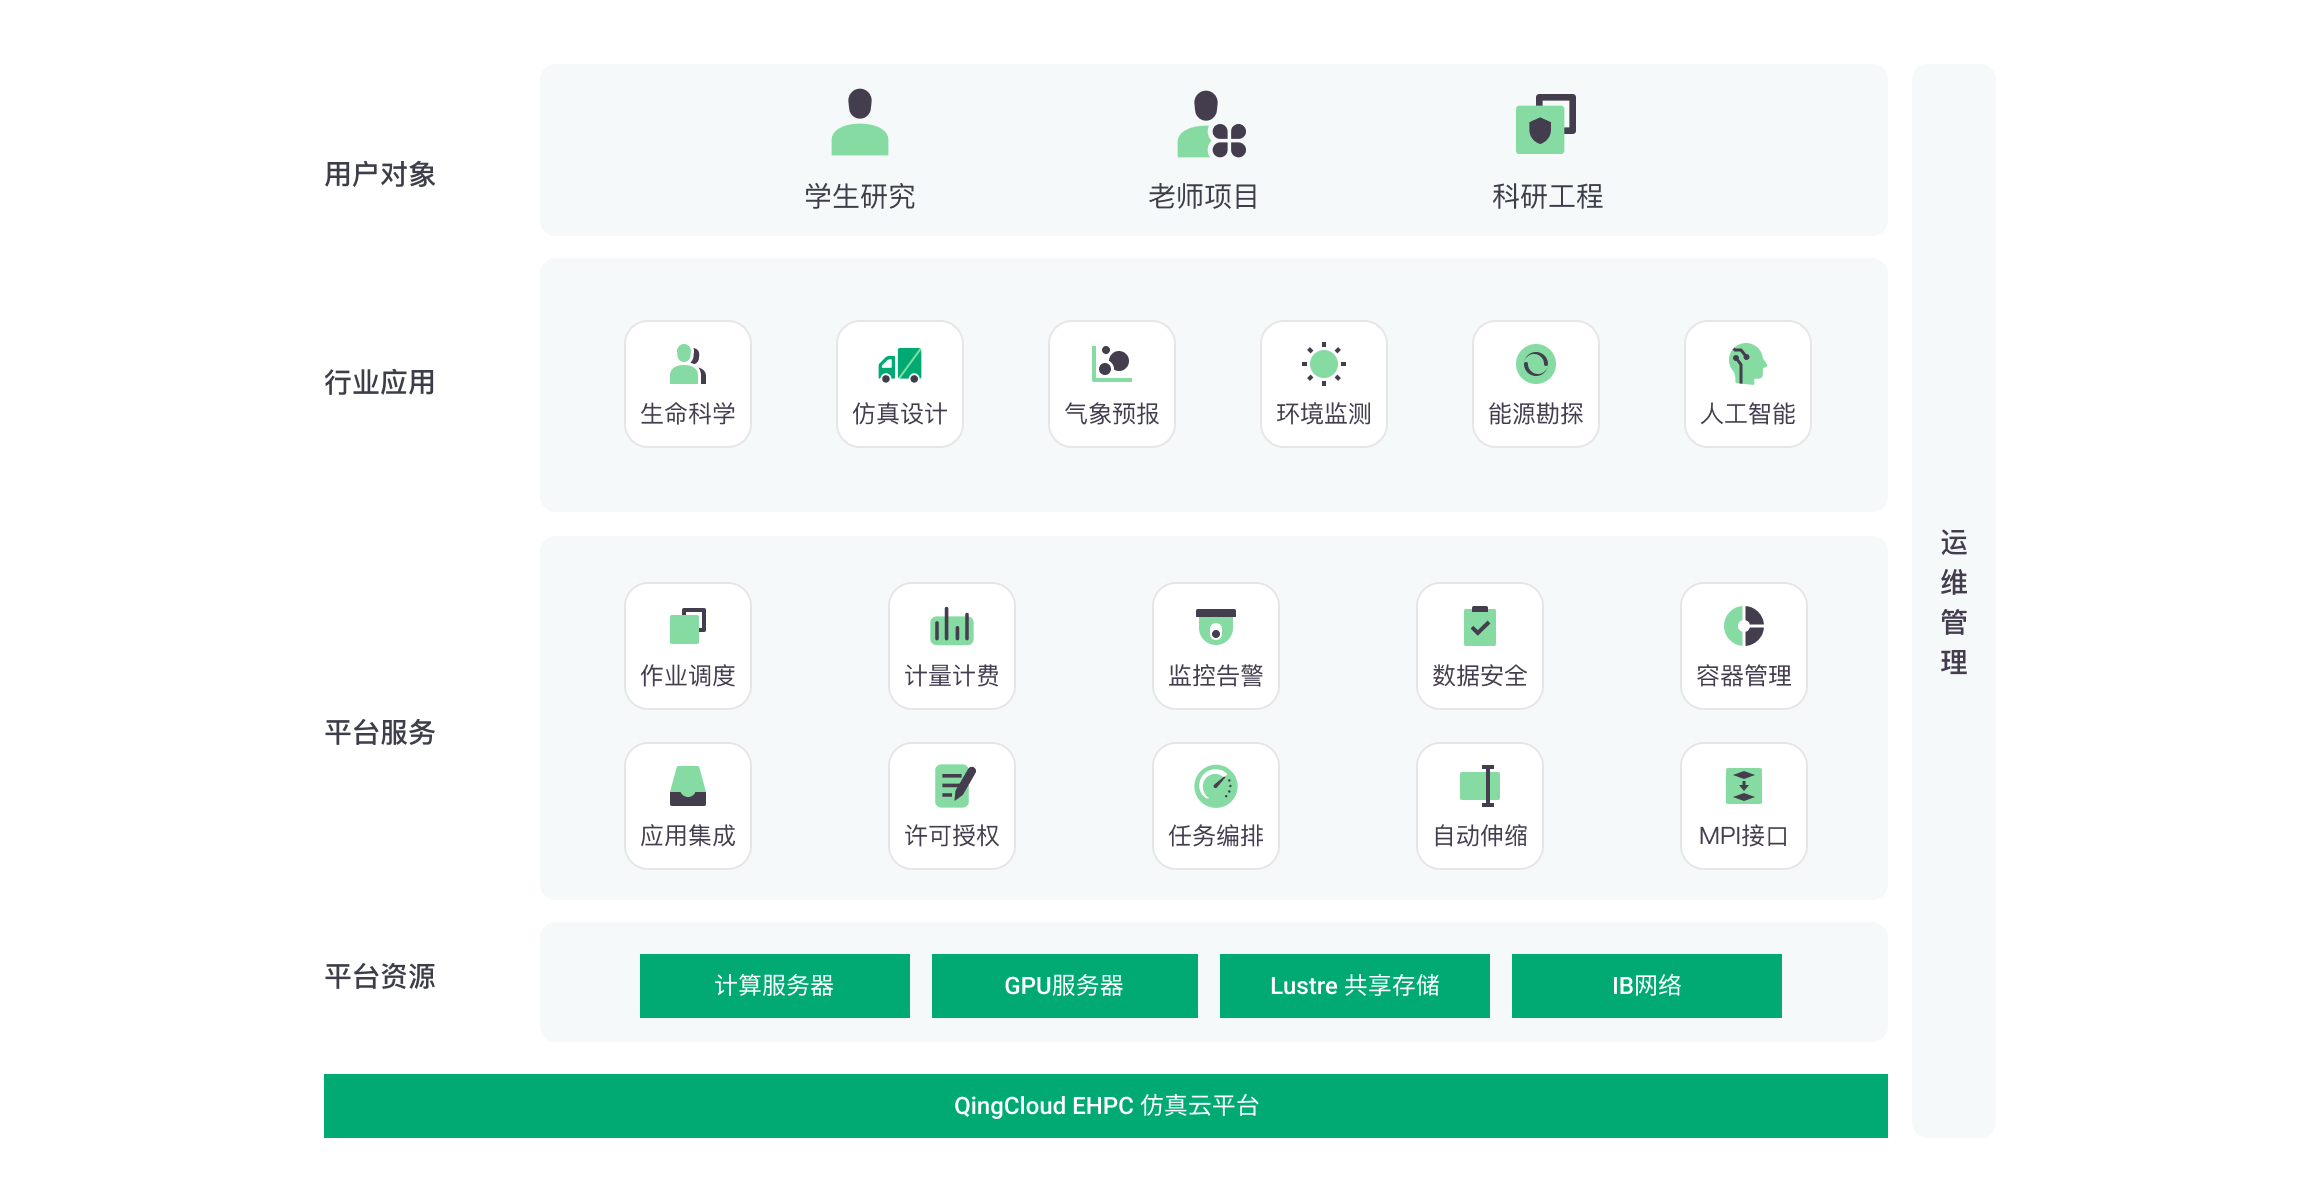
Task: Click the 用户对象 row label
Action: [380, 174]
